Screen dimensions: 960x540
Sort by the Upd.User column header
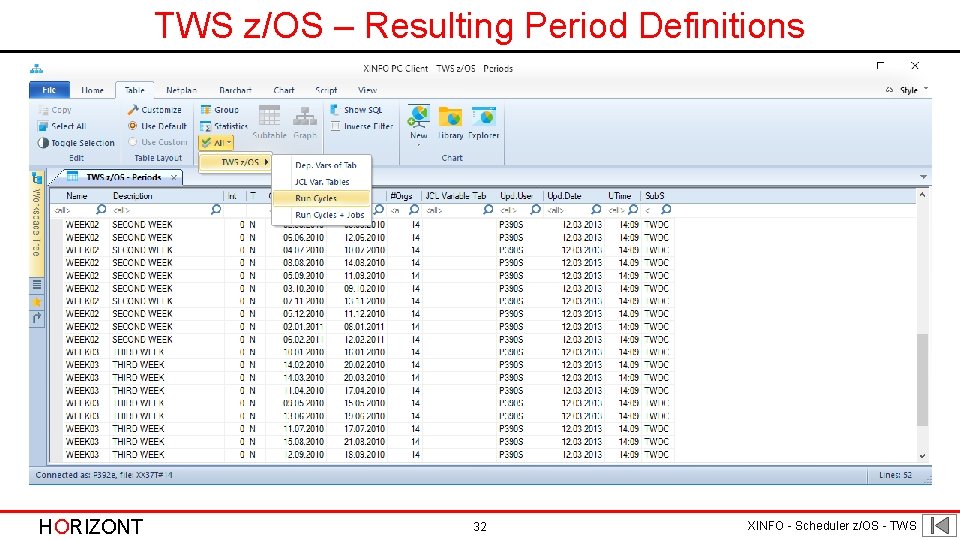pos(519,196)
